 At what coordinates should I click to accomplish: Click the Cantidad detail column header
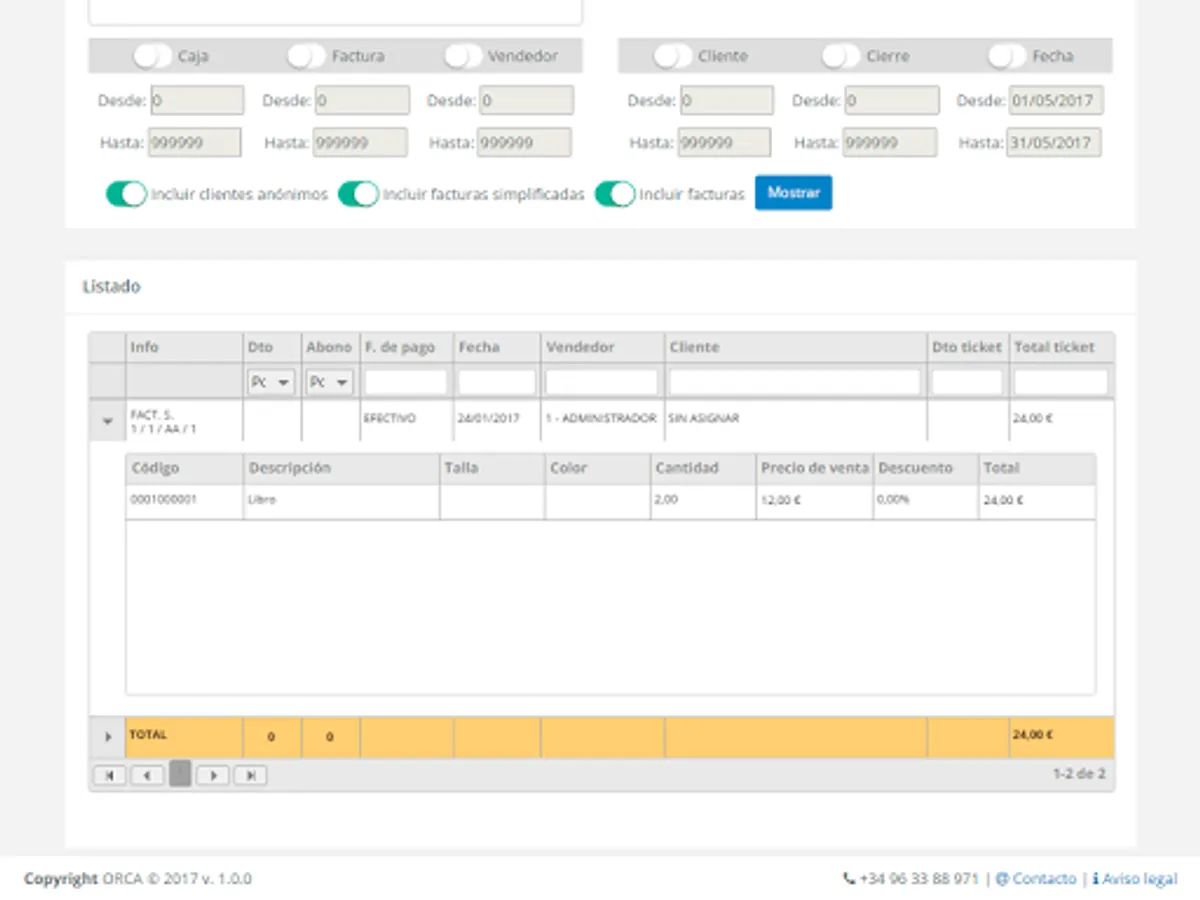click(703, 468)
